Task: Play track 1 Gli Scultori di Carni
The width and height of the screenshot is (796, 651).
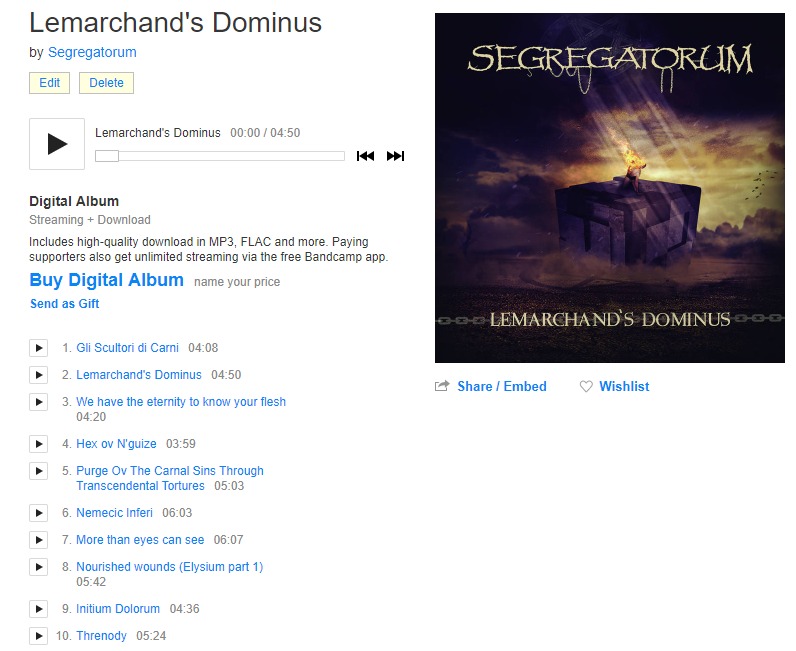Action: [39, 348]
